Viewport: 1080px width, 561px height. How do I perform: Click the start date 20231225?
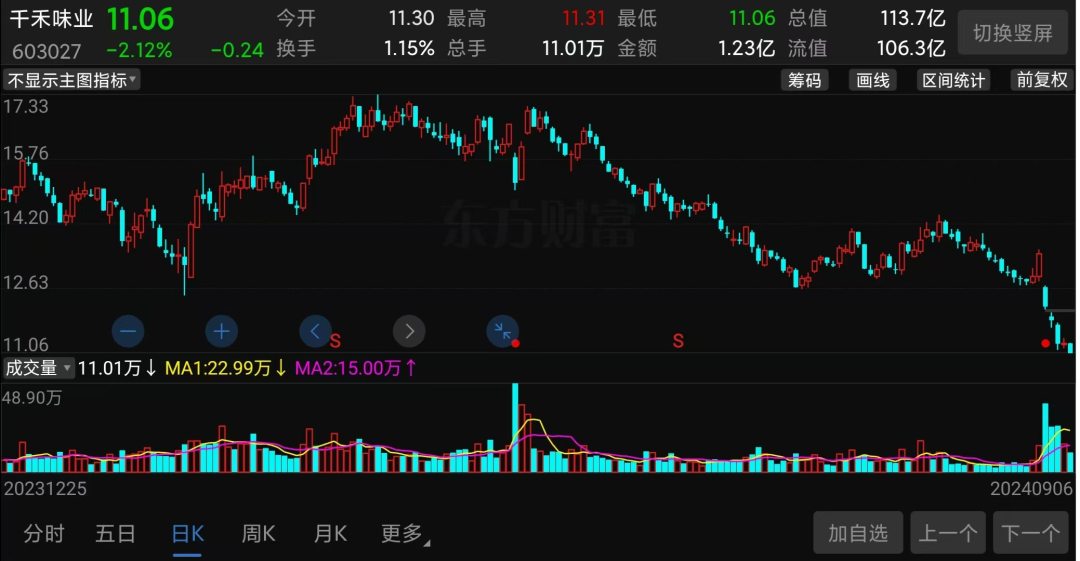pyautogui.click(x=45, y=489)
